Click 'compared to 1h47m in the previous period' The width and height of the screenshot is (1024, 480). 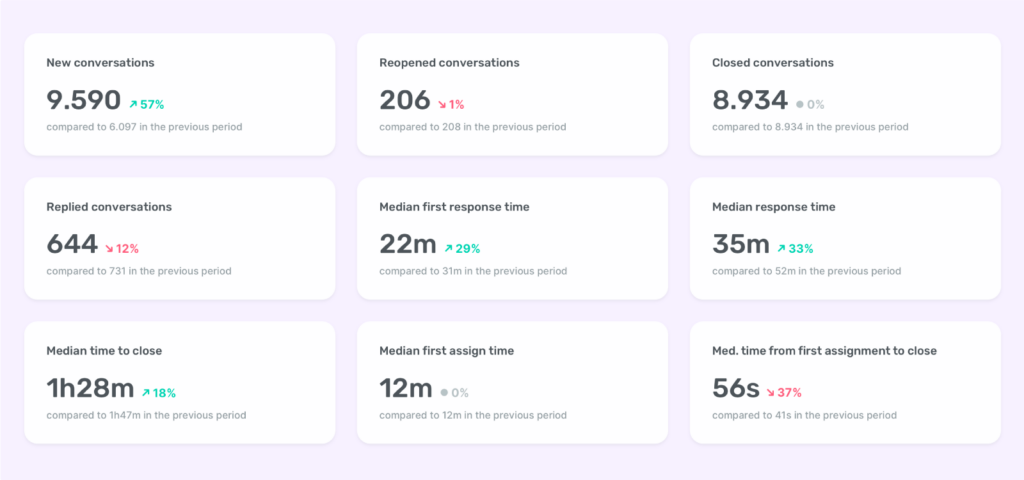(x=146, y=415)
